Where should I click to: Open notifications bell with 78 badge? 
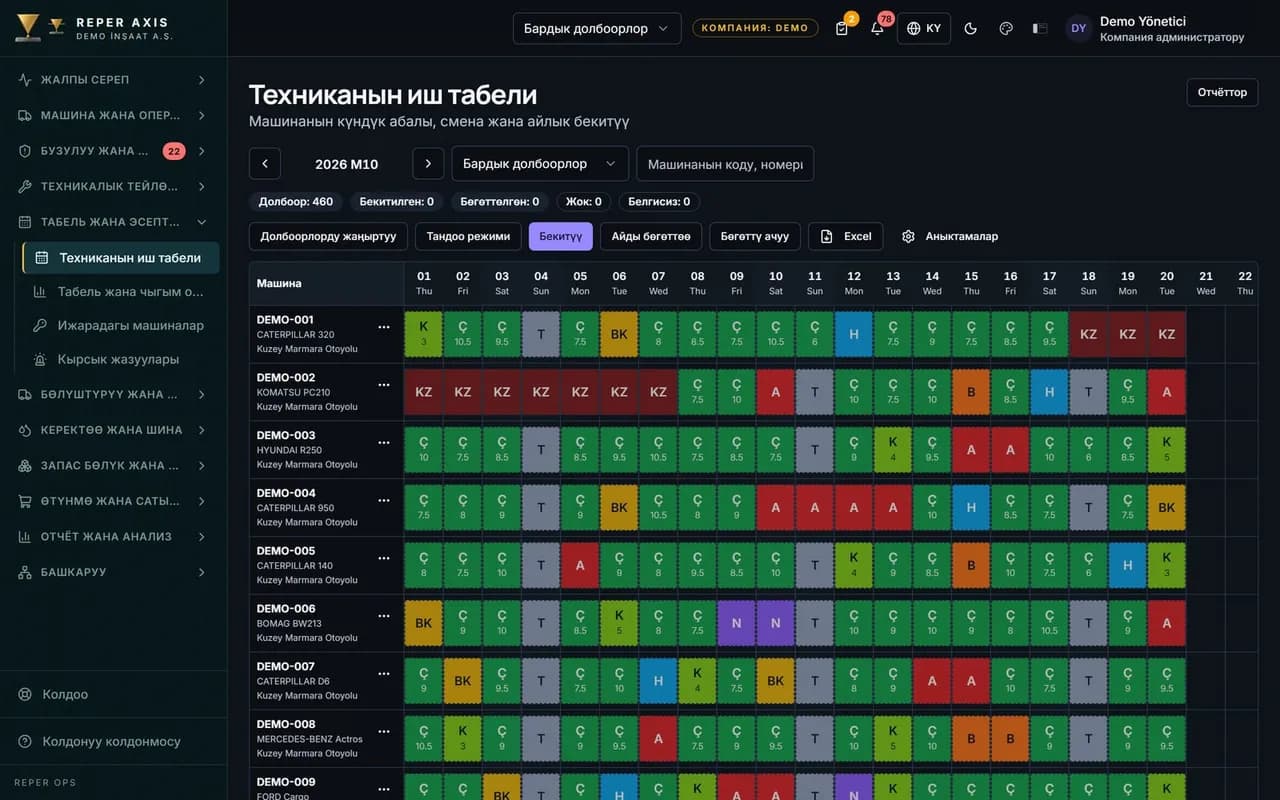(x=877, y=28)
